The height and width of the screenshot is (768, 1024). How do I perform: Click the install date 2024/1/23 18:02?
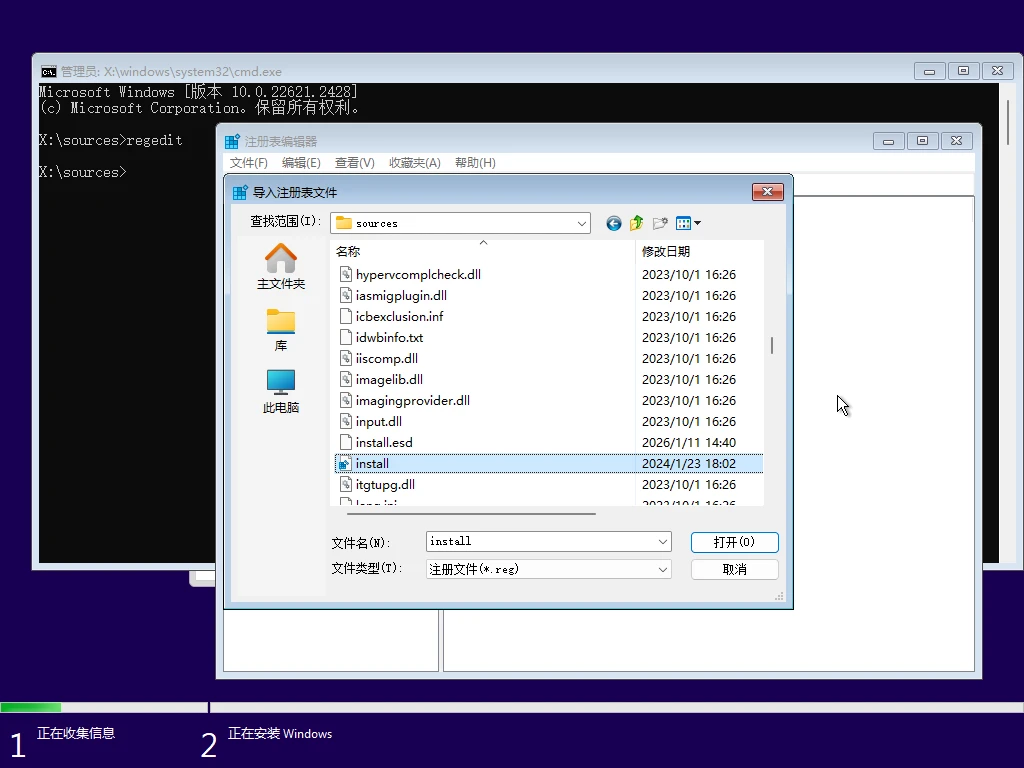coord(689,464)
